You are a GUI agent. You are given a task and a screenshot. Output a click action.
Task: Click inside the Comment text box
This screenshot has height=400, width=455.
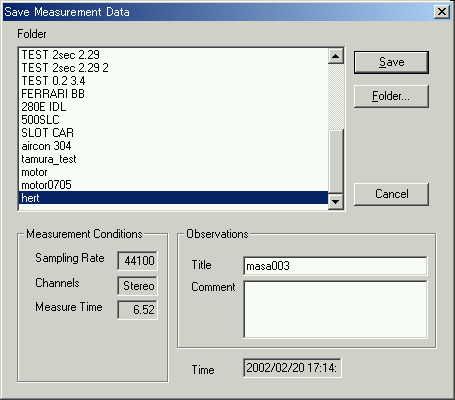335,309
